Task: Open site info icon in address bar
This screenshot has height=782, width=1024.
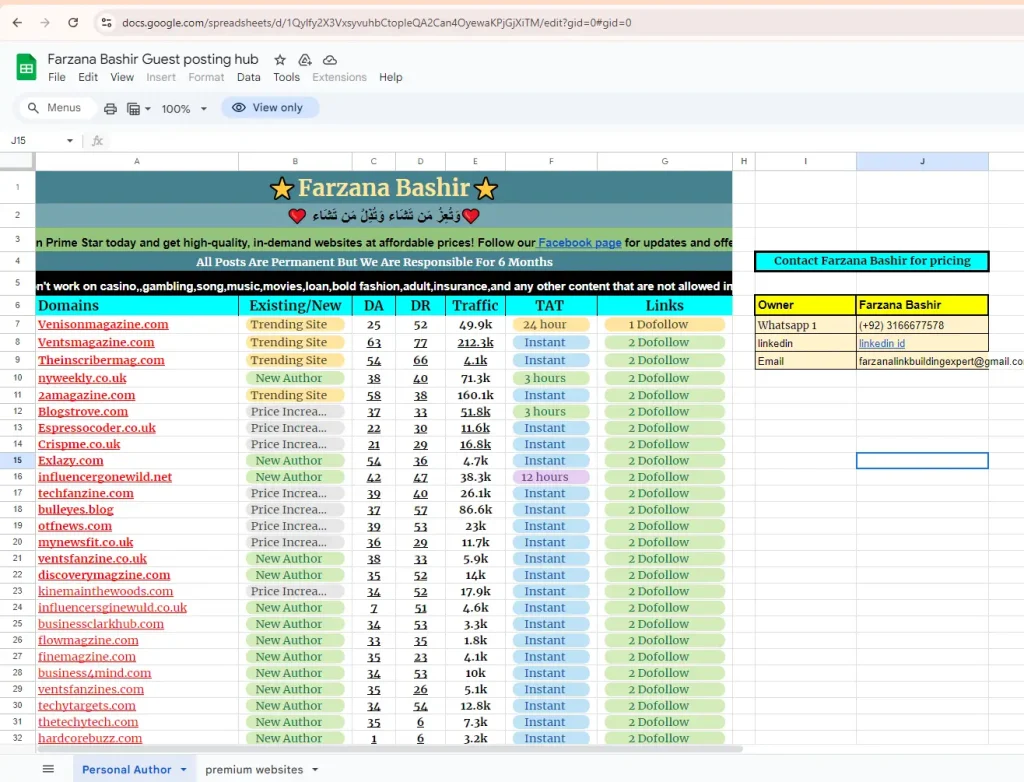Action: tap(106, 23)
